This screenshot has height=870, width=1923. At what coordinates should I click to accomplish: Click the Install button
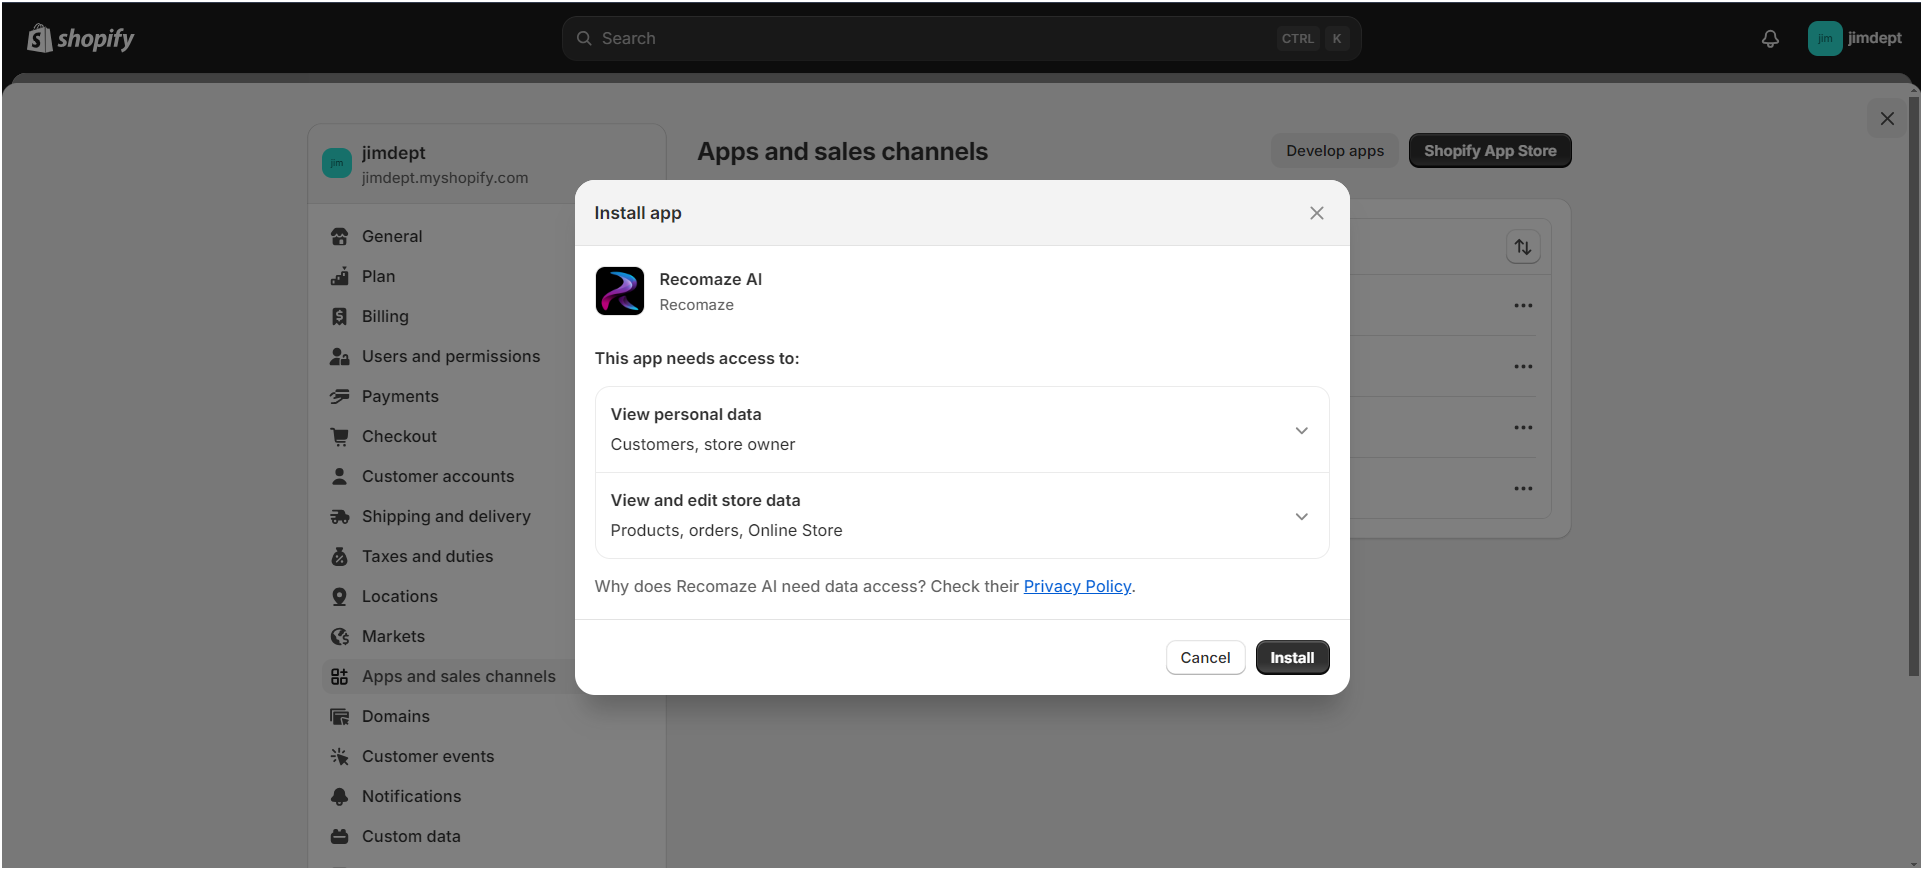1292,657
